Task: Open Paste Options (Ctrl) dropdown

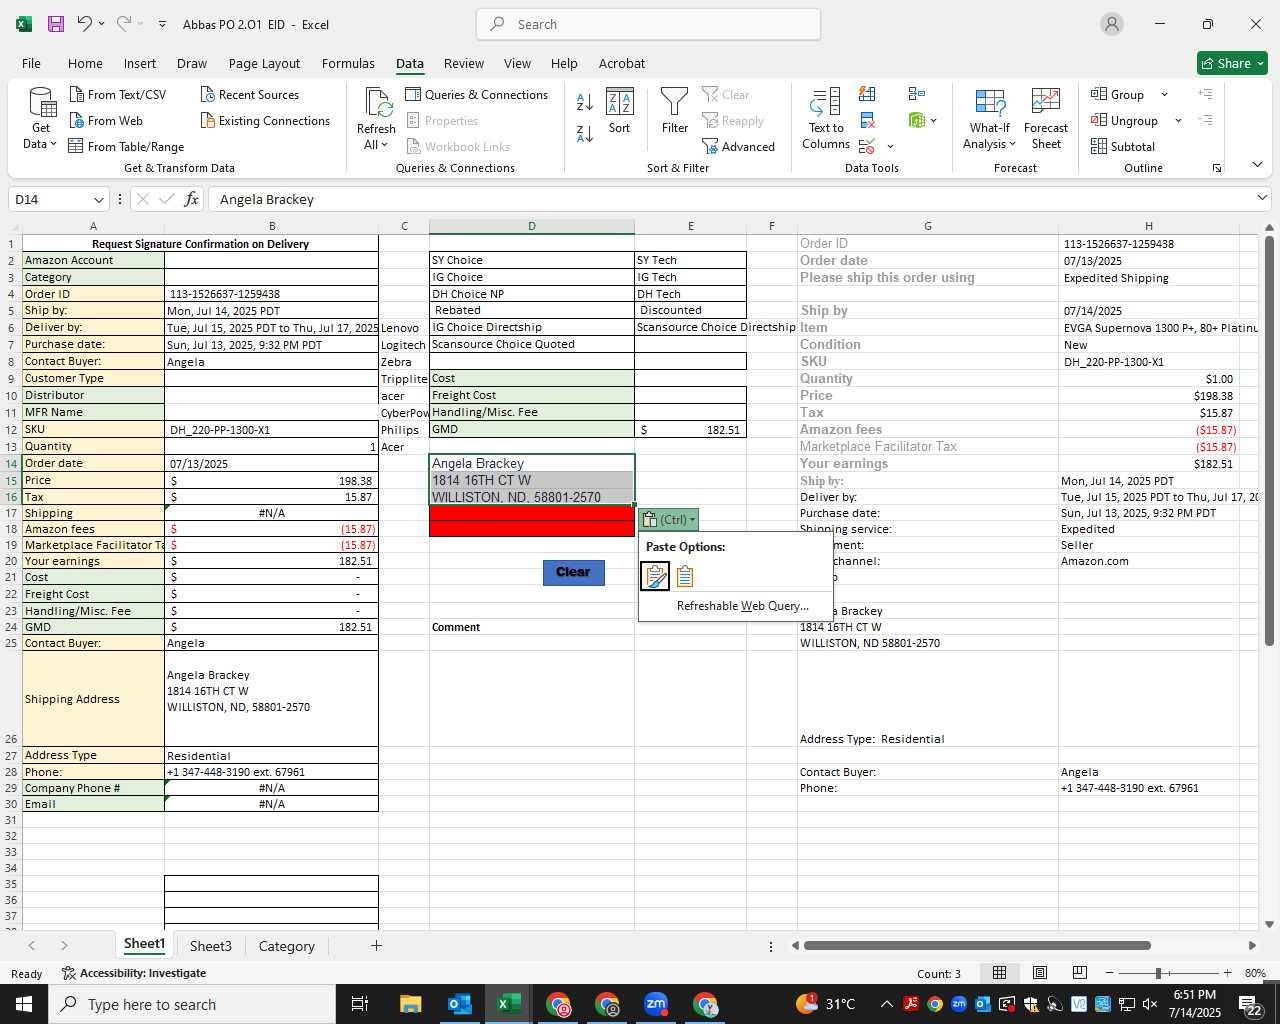Action: click(x=668, y=519)
